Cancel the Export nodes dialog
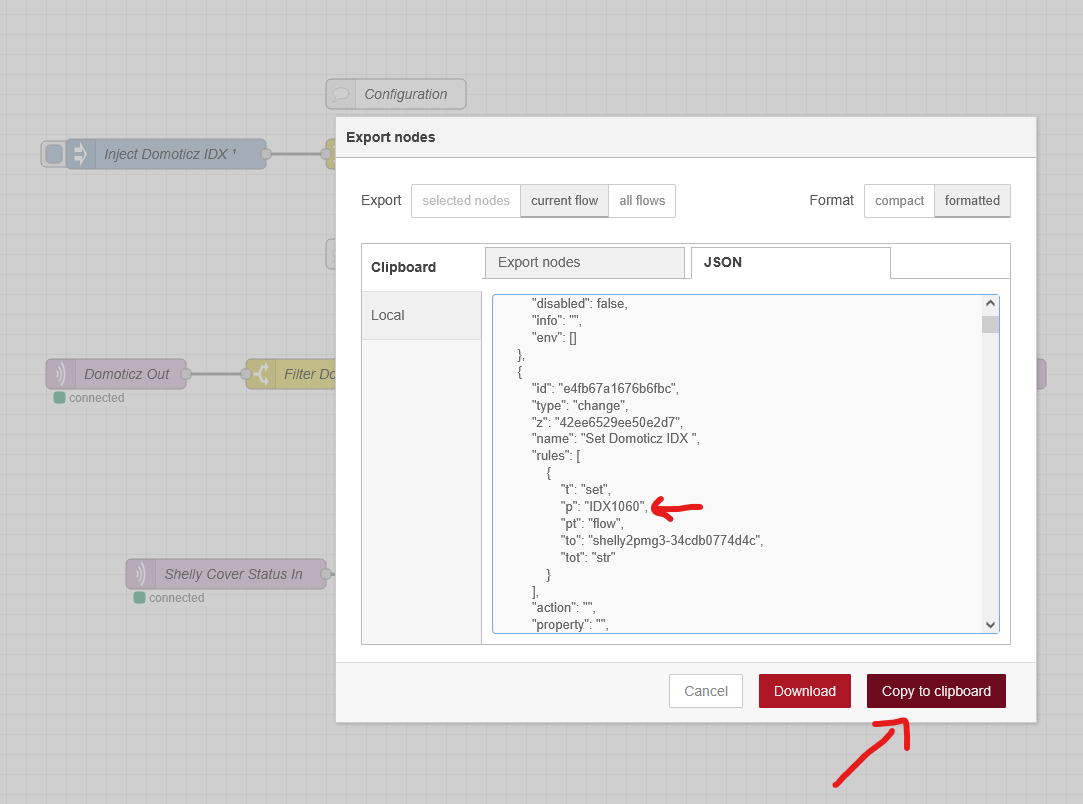The height and width of the screenshot is (804, 1083). 706,691
